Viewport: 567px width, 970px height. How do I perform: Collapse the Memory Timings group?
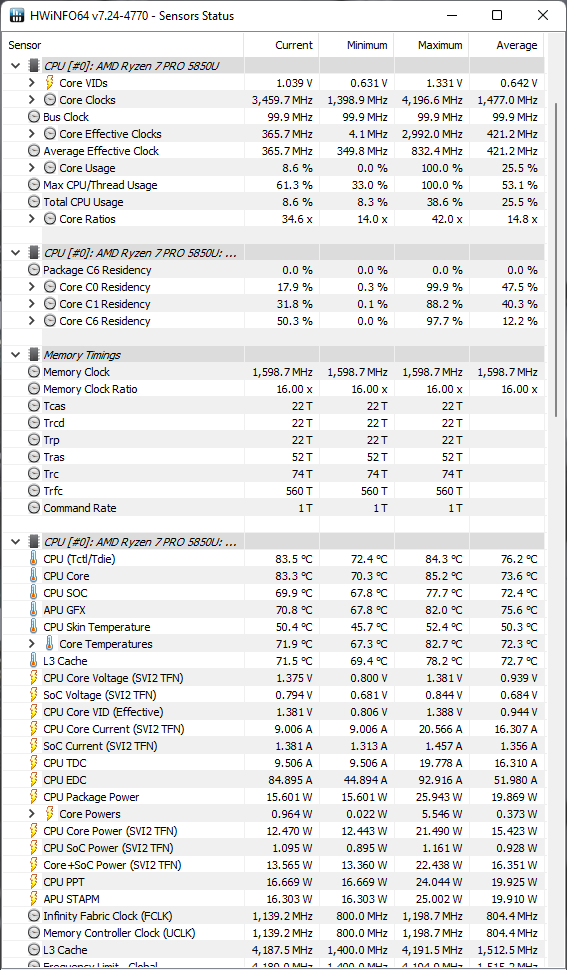point(15,355)
